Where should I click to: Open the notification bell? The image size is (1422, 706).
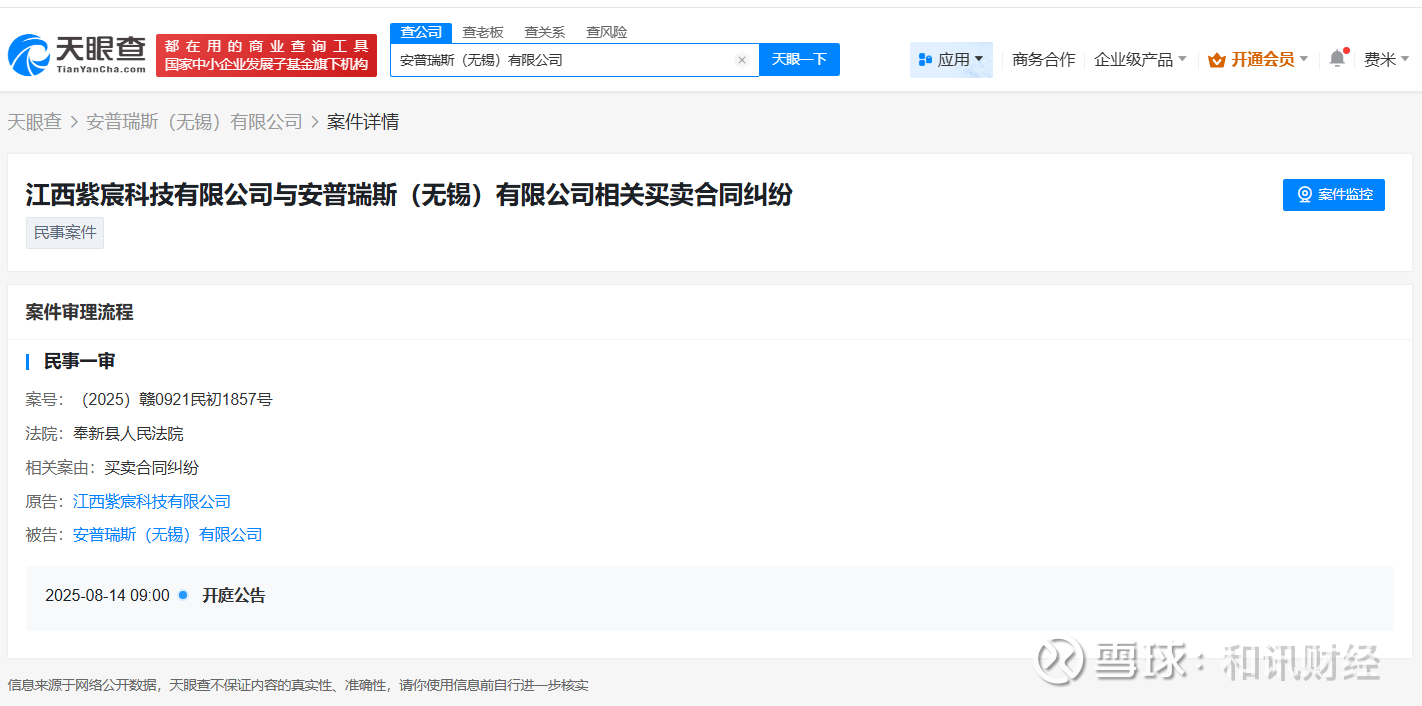point(1337,59)
